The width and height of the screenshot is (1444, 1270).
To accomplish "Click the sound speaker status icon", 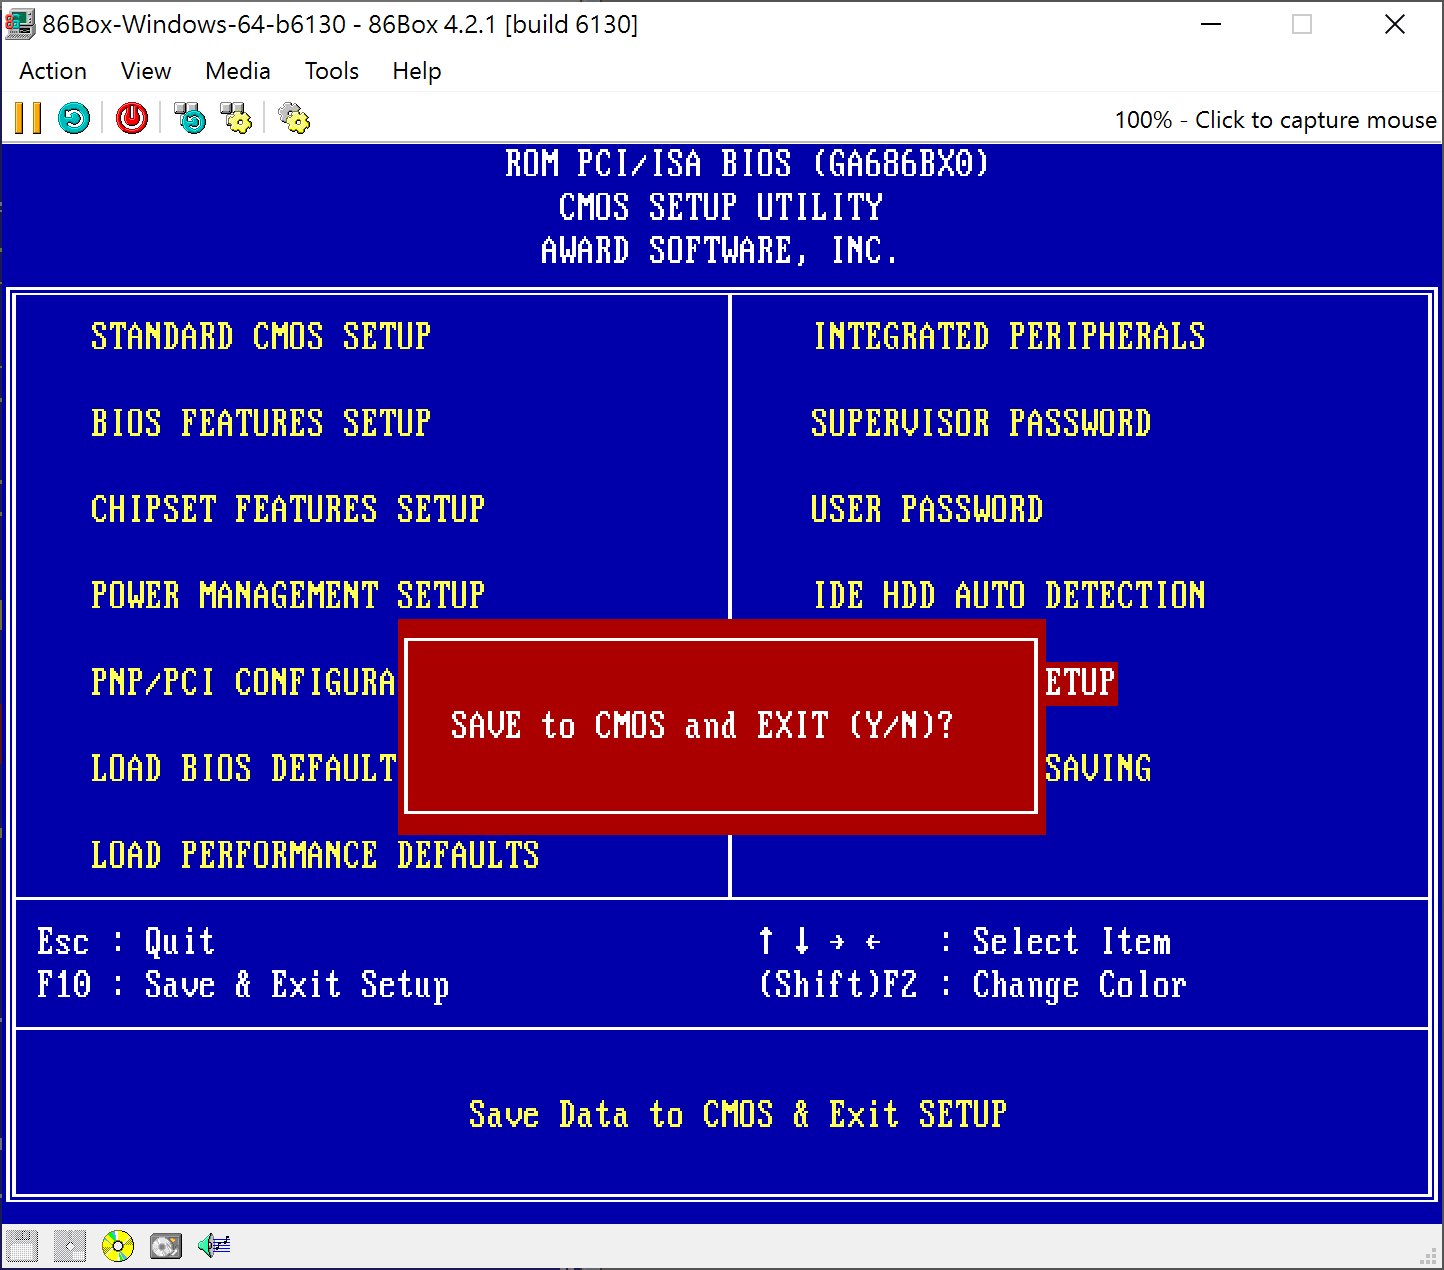I will pos(214,1246).
